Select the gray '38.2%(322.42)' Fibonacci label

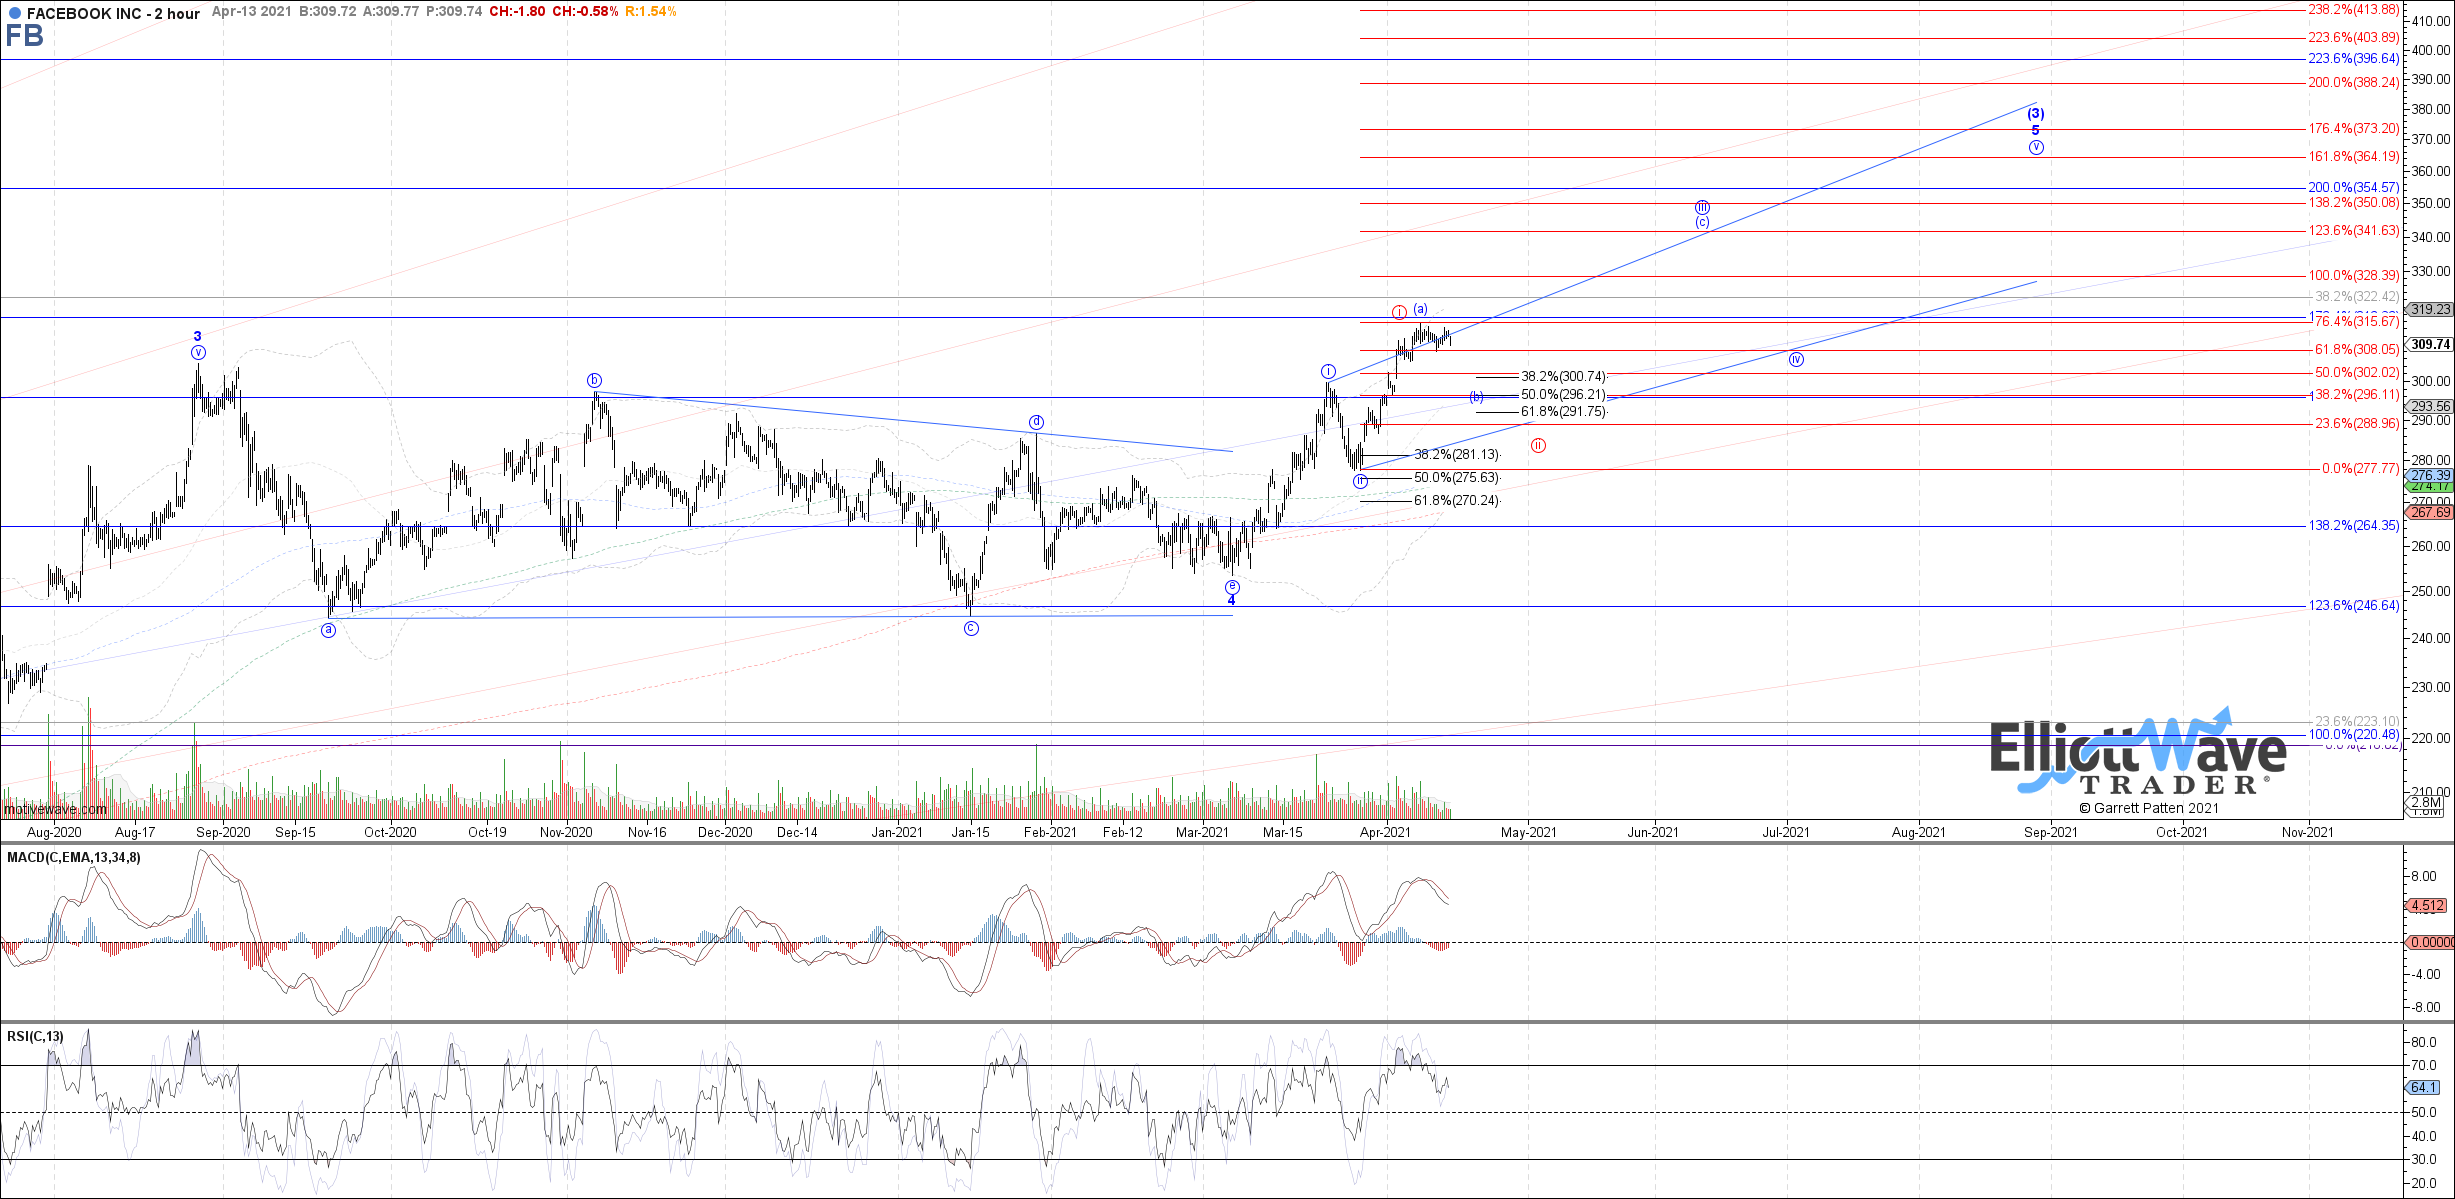tap(2357, 297)
